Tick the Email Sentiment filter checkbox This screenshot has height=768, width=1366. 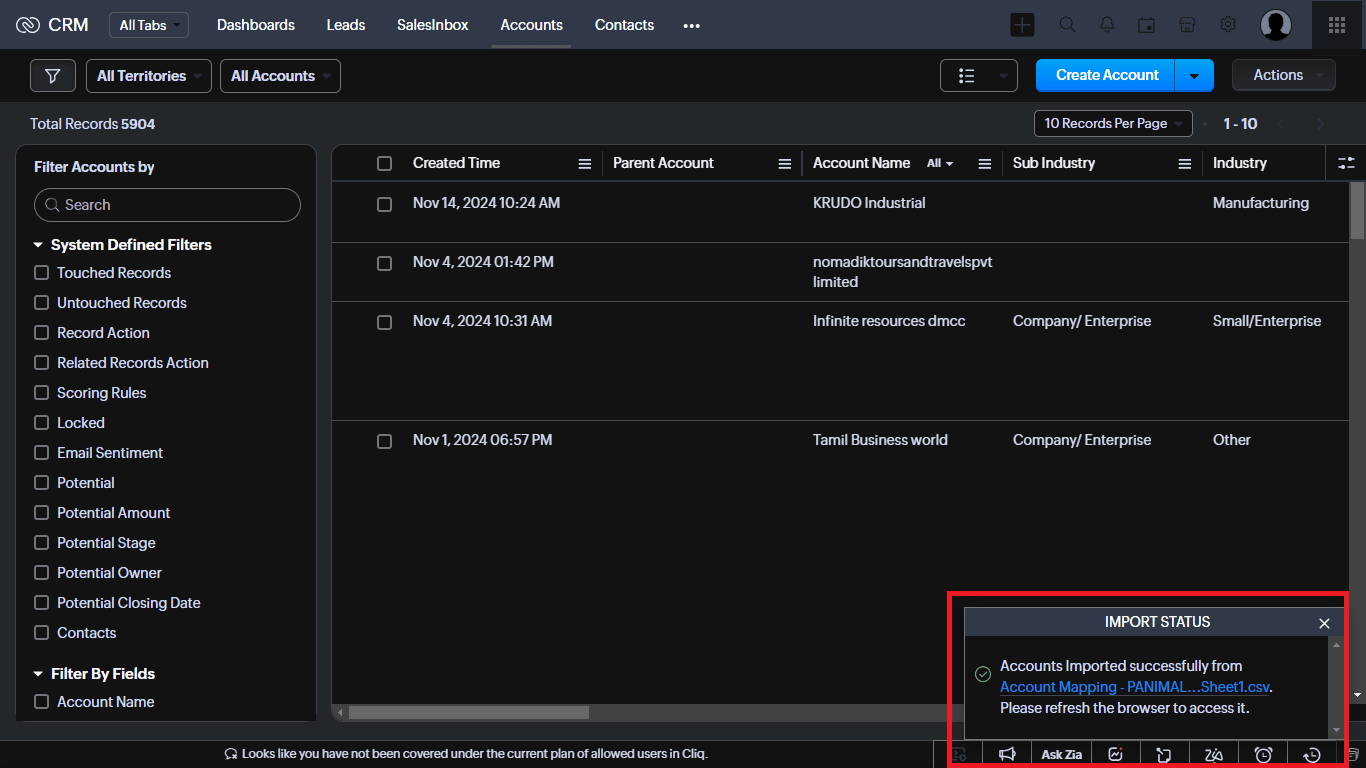click(x=41, y=453)
